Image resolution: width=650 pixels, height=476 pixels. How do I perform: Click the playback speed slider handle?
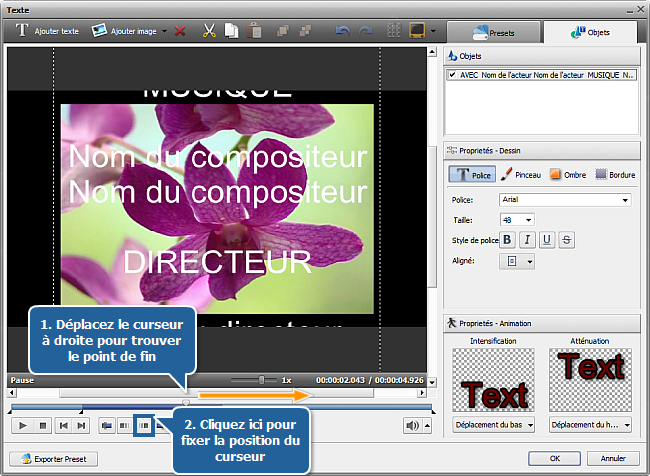pyautogui.click(x=262, y=380)
